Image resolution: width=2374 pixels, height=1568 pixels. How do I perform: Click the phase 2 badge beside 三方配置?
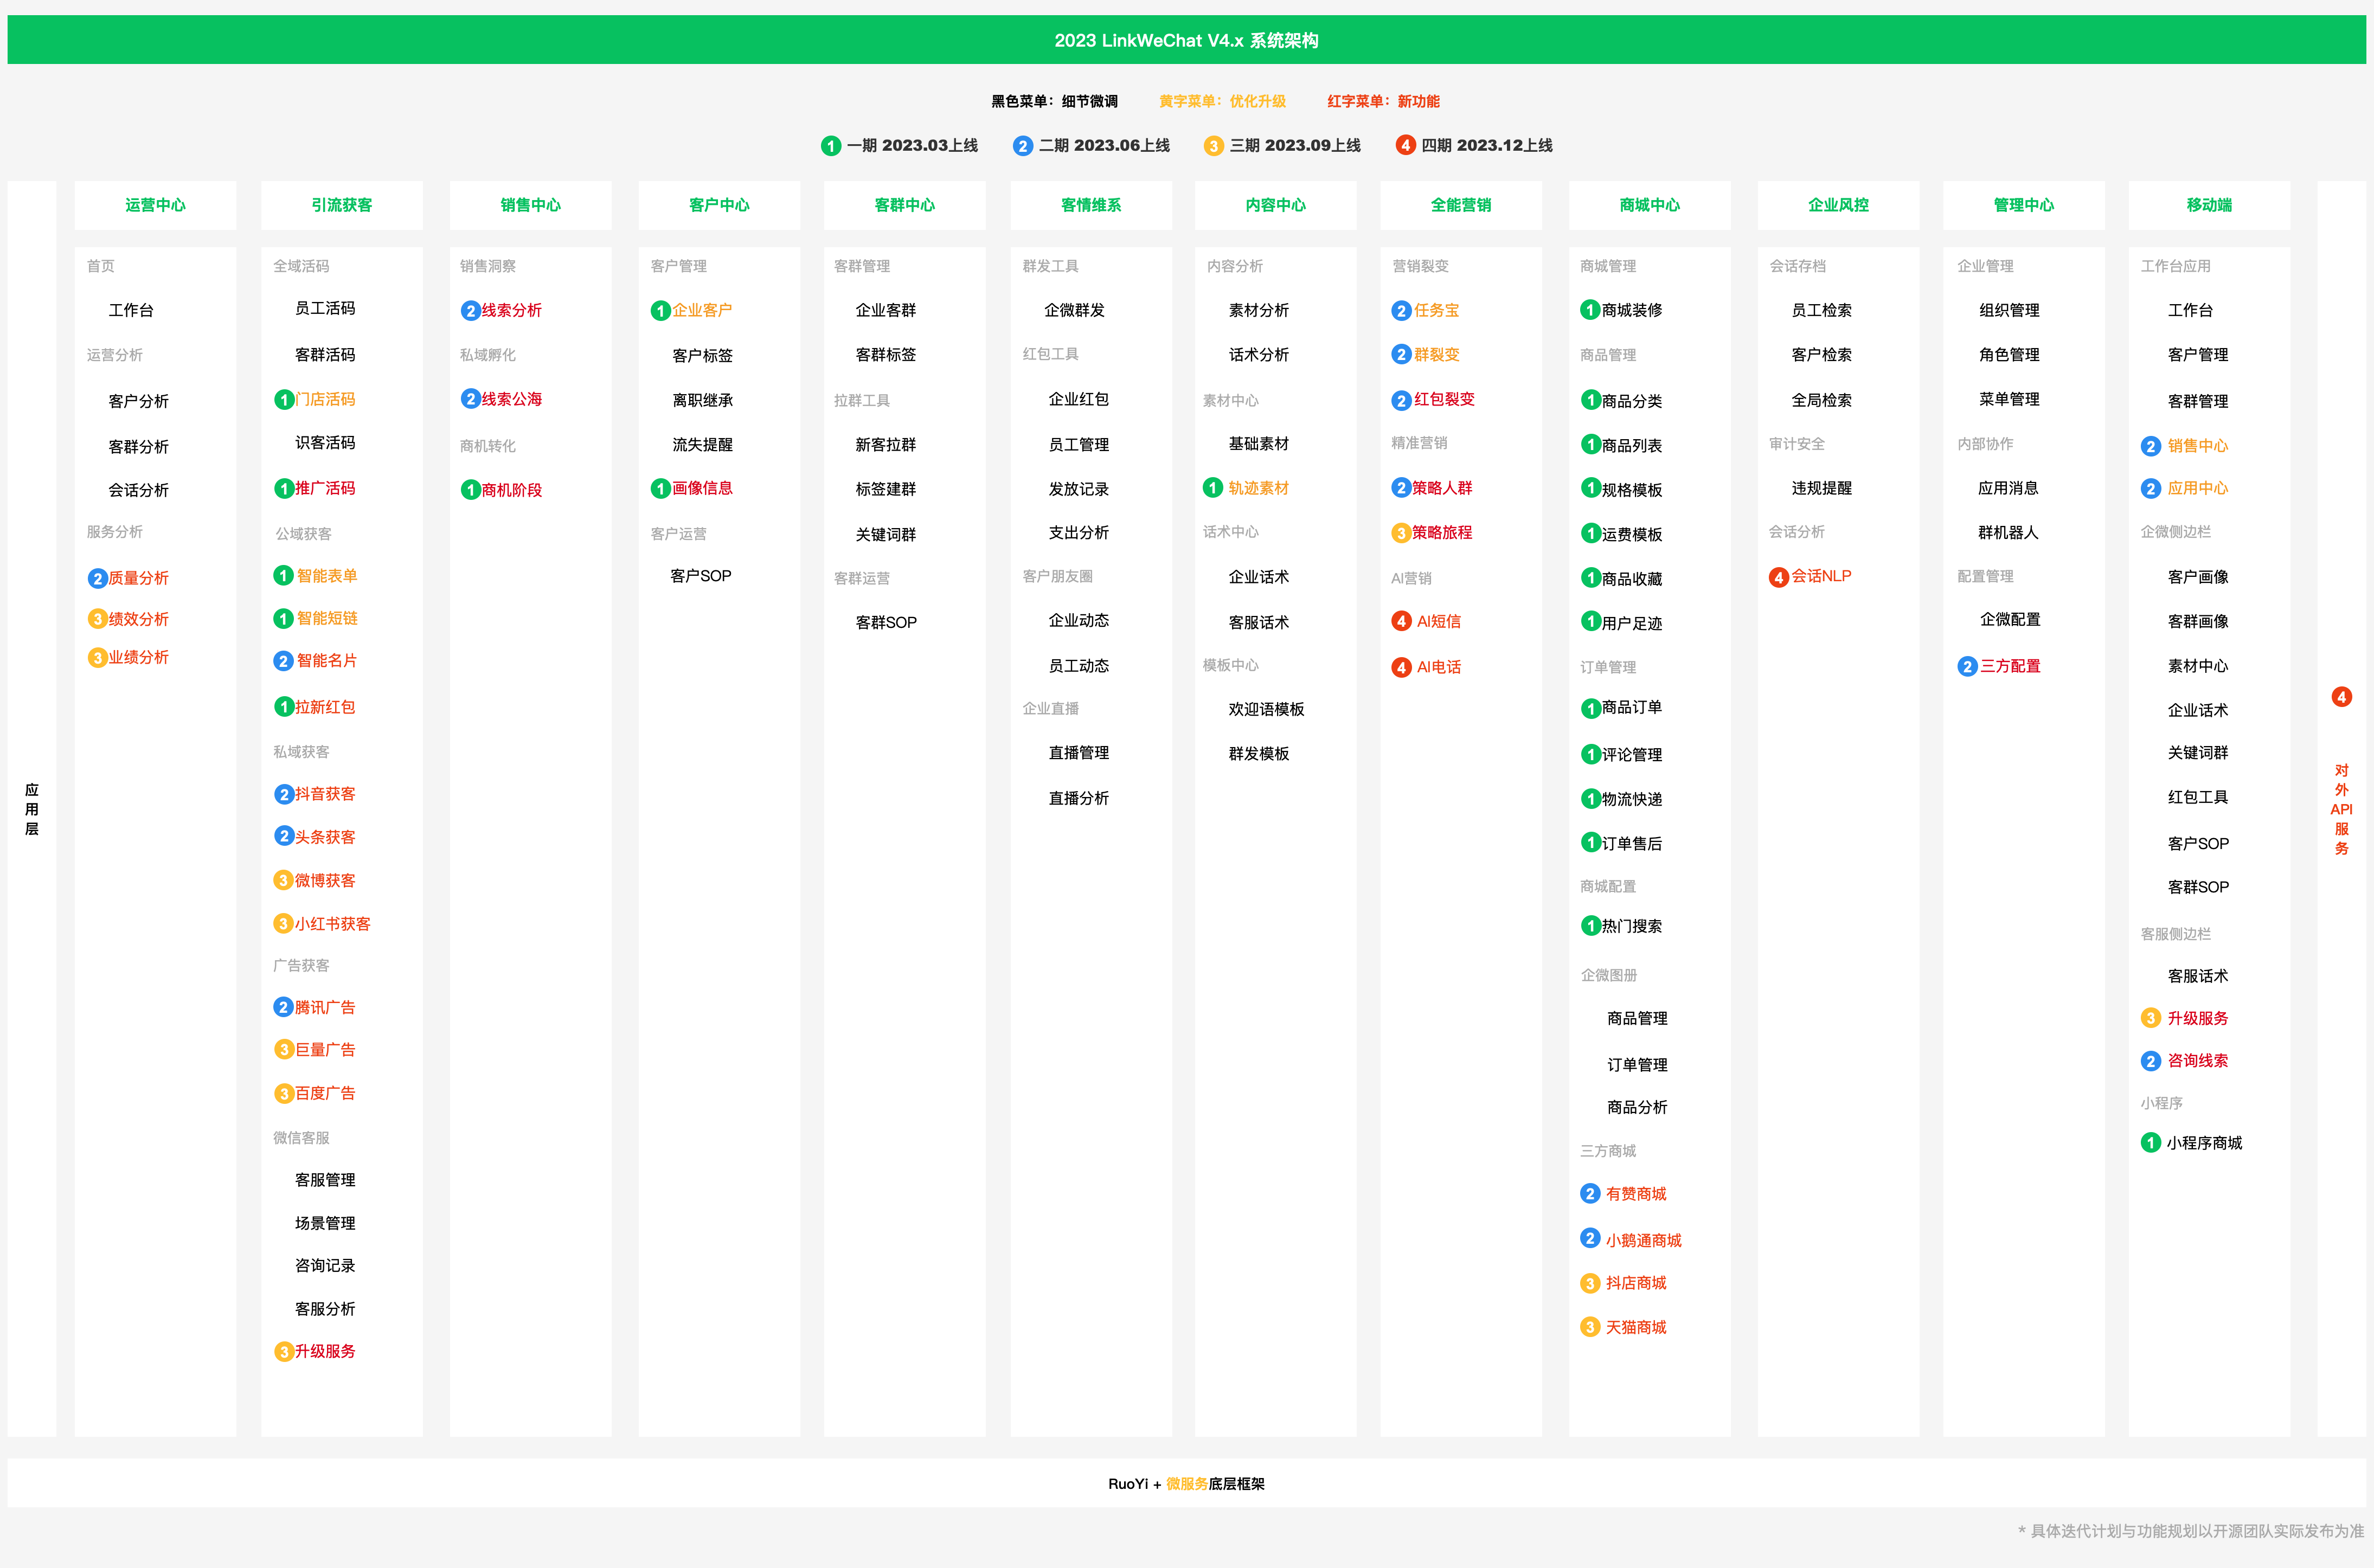pyautogui.click(x=1967, y=667)
